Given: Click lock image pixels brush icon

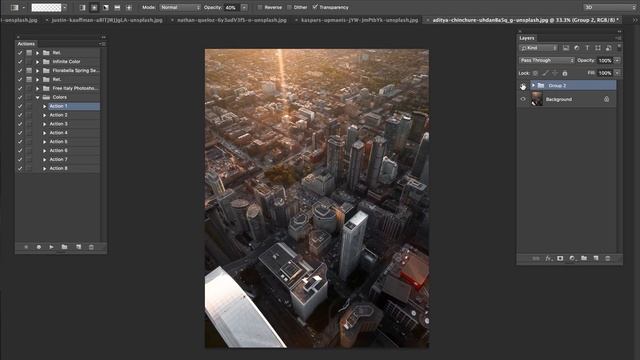Looking at the screenshot, I should tap(545, 73).
